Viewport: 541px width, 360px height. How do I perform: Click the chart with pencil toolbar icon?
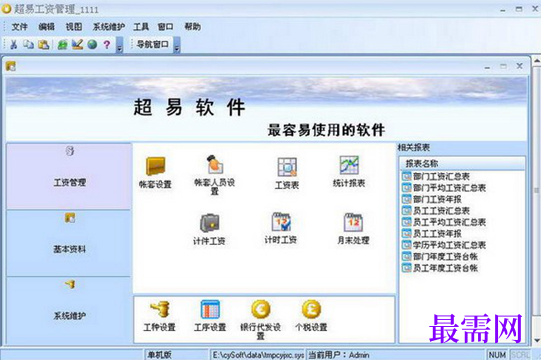77,45
